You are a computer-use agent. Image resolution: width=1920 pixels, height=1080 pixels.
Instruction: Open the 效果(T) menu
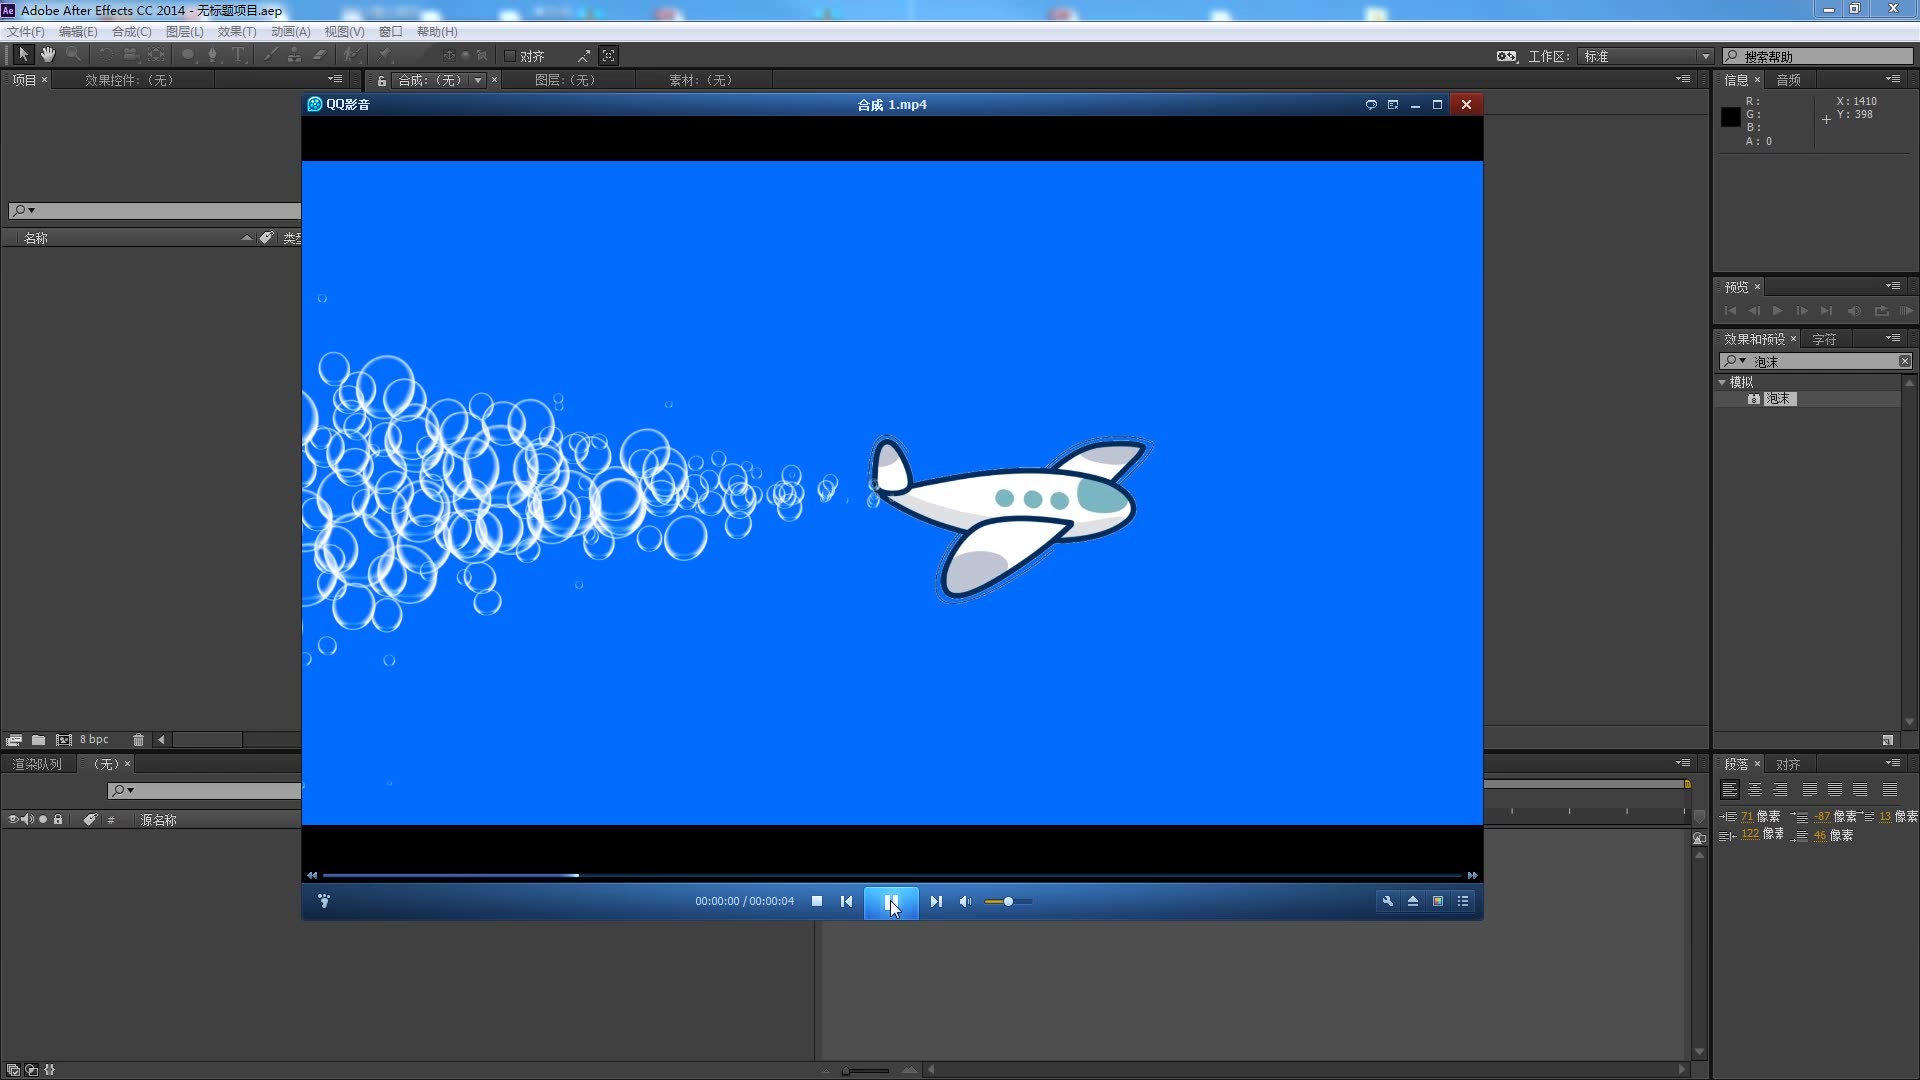[x=237, y=32]
